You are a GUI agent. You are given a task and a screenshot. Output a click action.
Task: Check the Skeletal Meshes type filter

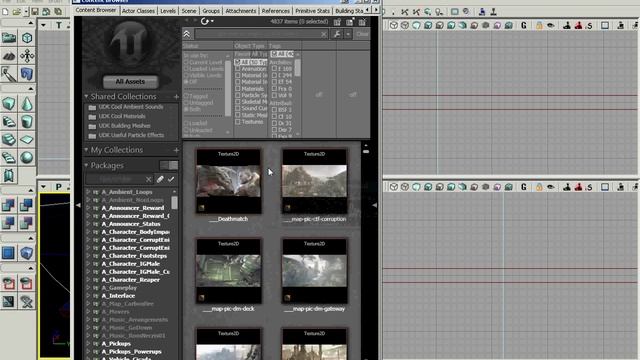(x=238, y=102)
